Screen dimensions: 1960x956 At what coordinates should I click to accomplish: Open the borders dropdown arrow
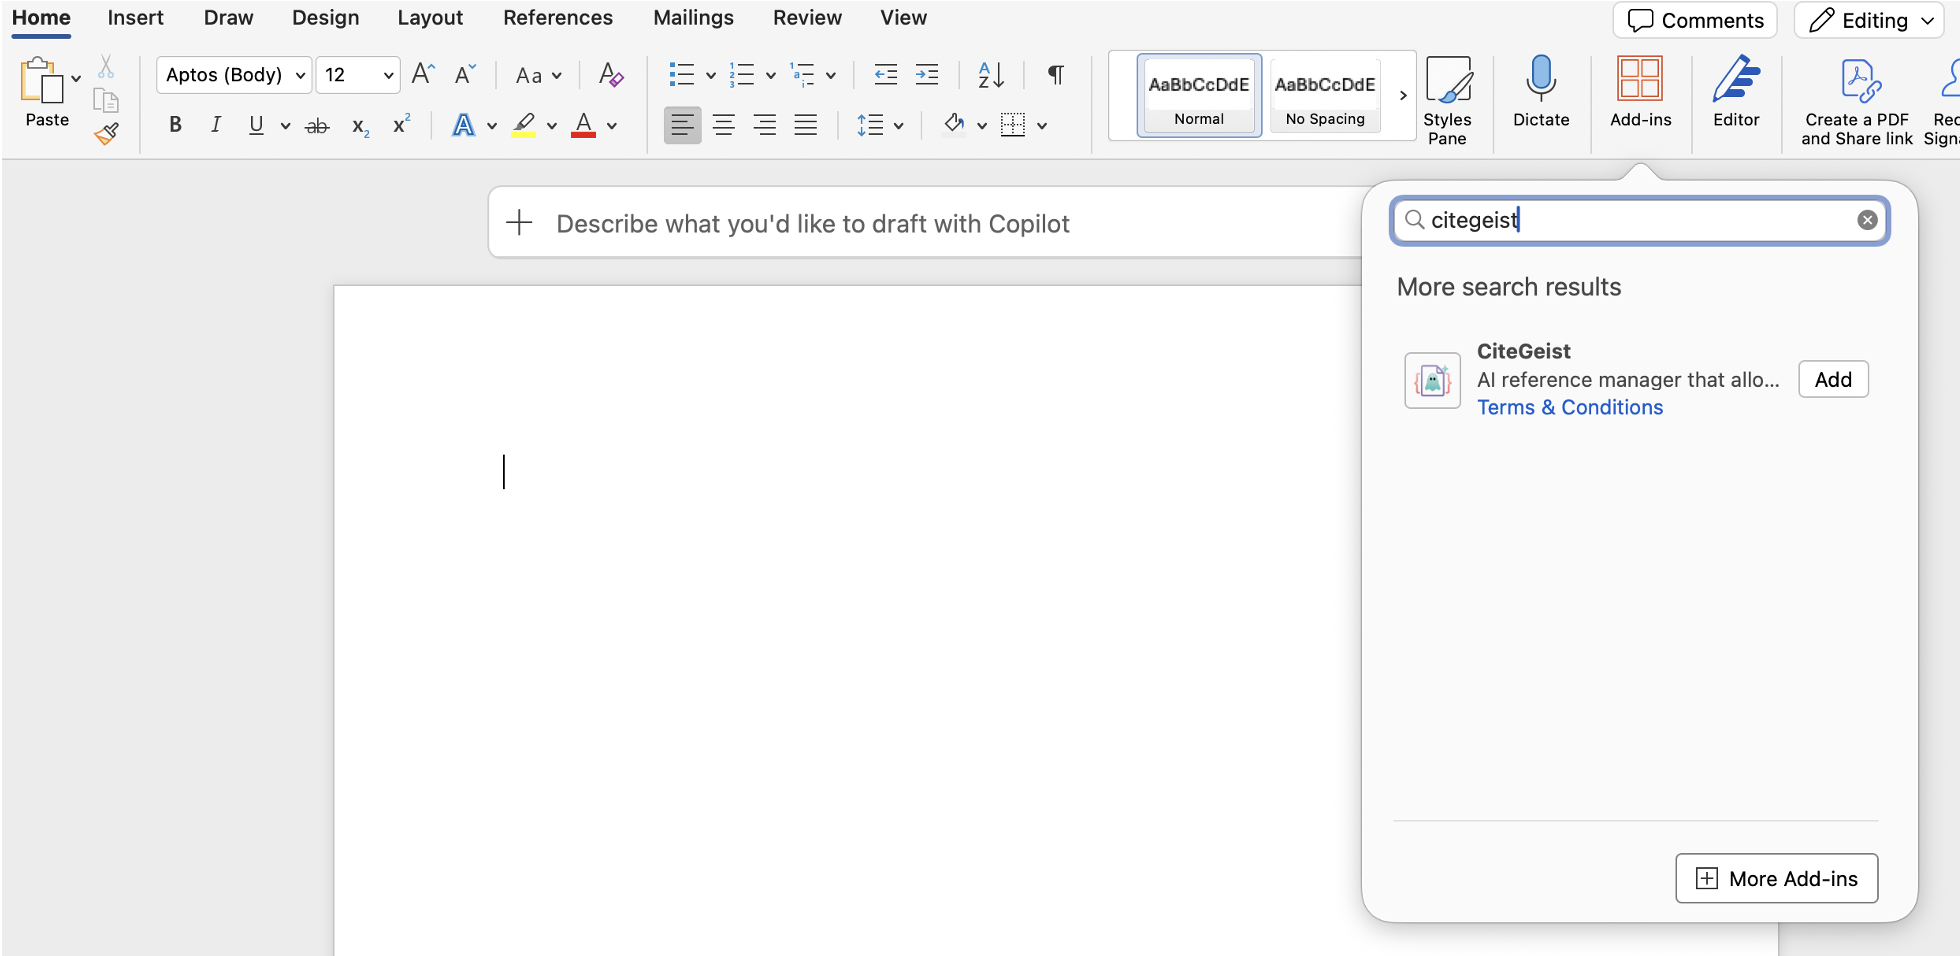pyautogui.click(x=1042, y=126)
